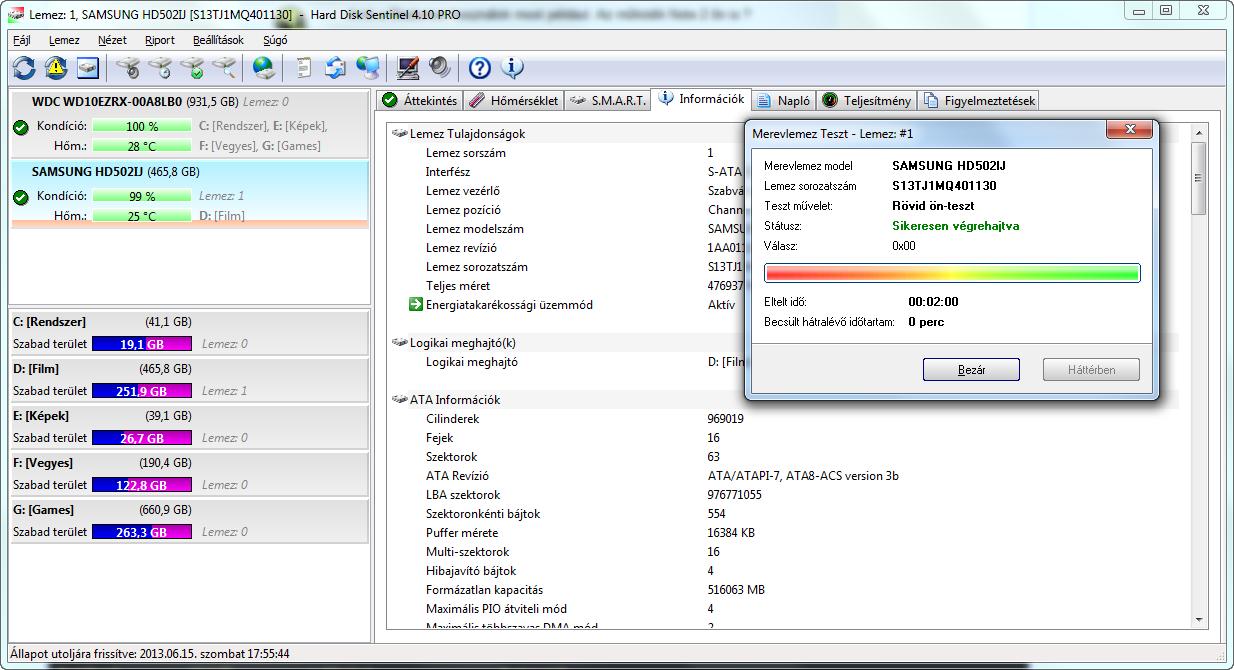
Task: Click the F: [Vegyes] free space bar
Action: 141,485
